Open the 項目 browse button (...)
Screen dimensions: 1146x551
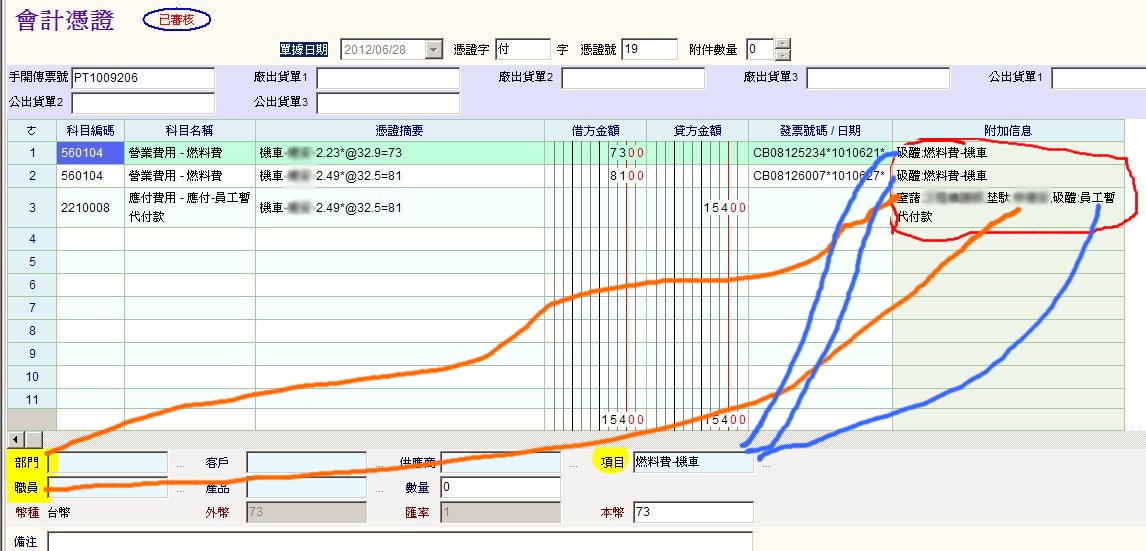click(x=766, y=465)
